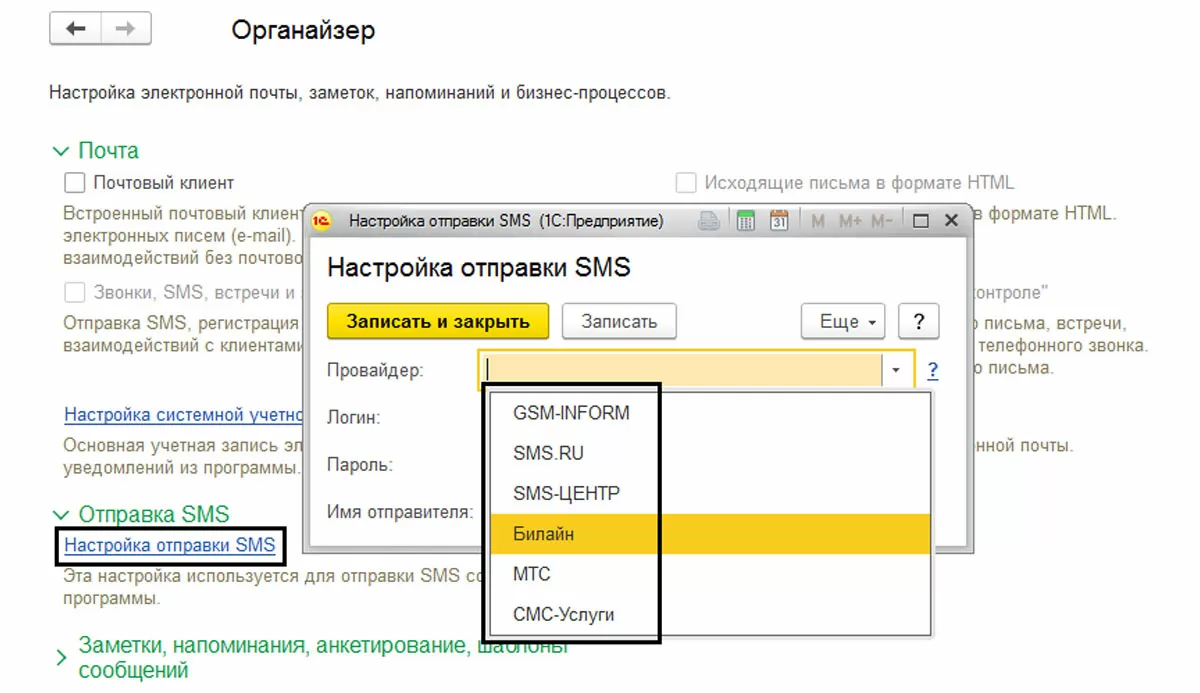The image size is (1200, 693).
Task: Click the Записать и закрыть button
Action: point(438,322)
